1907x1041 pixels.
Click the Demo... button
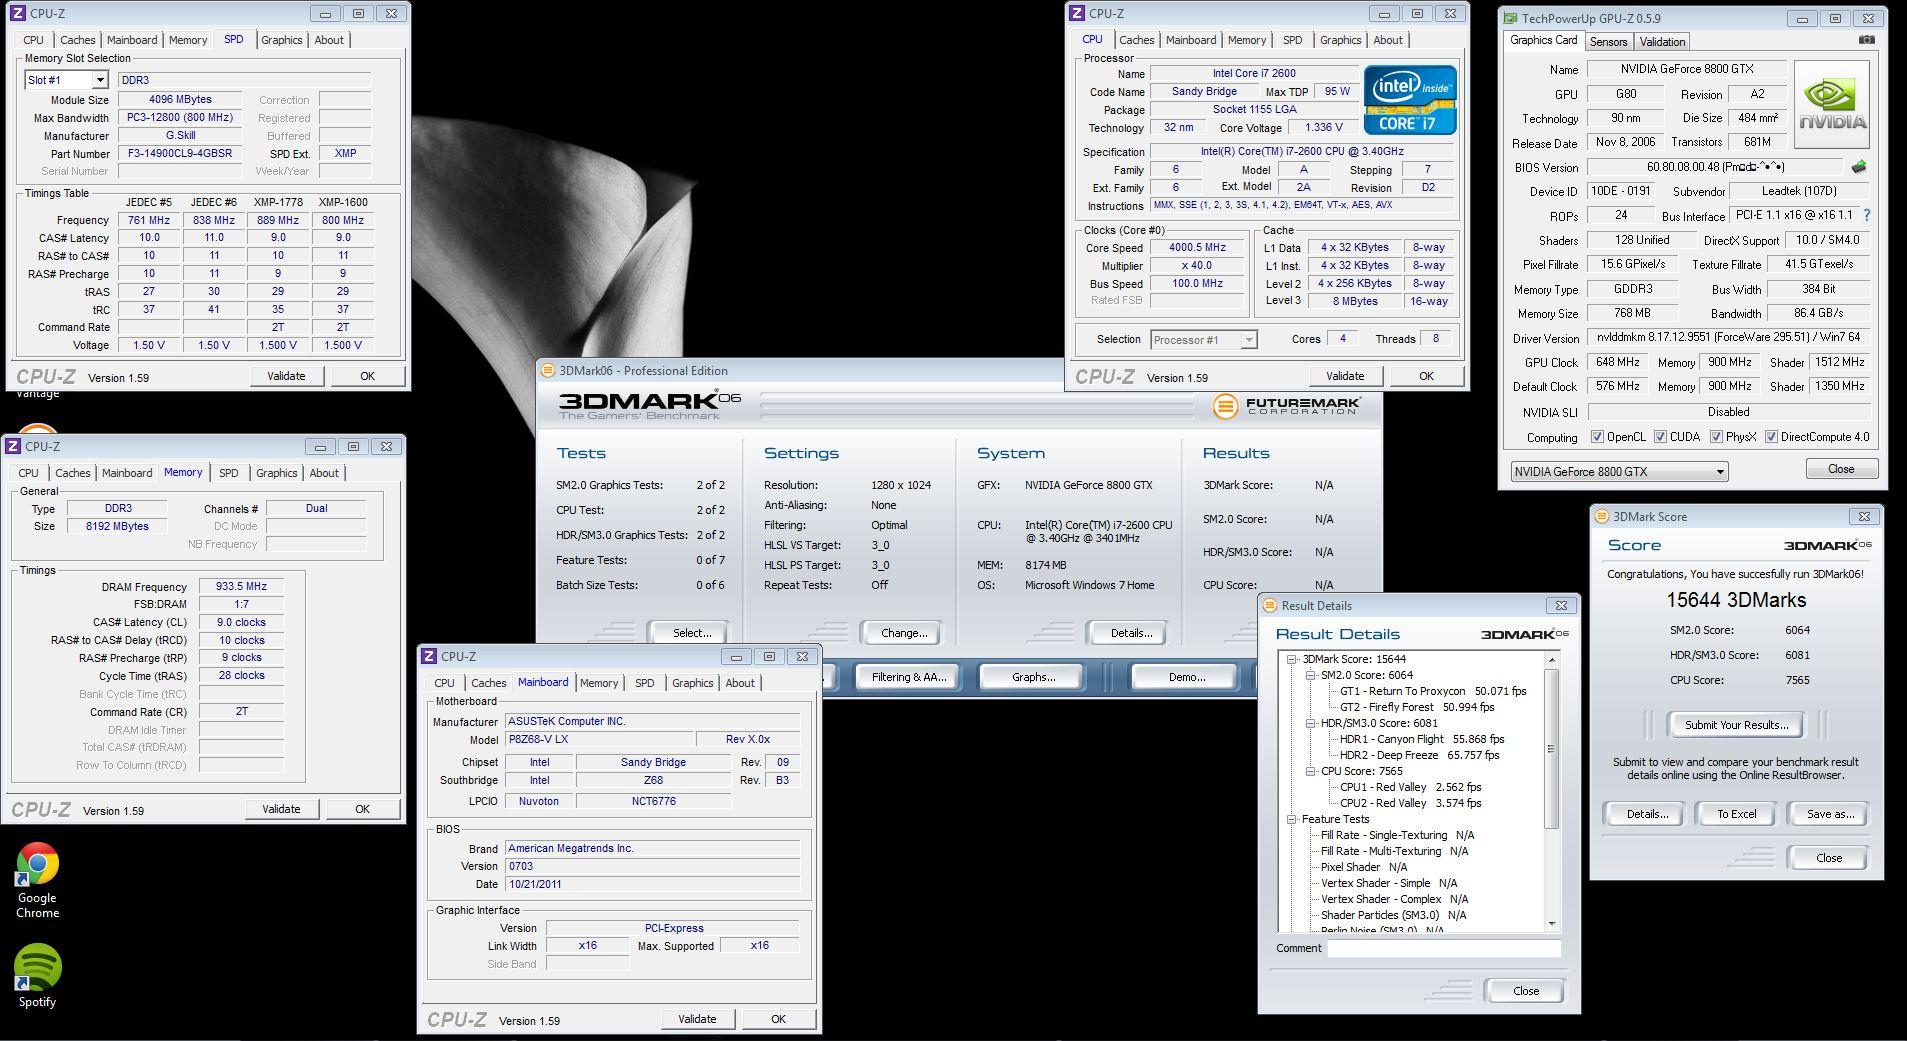(x=1186, y=677)
